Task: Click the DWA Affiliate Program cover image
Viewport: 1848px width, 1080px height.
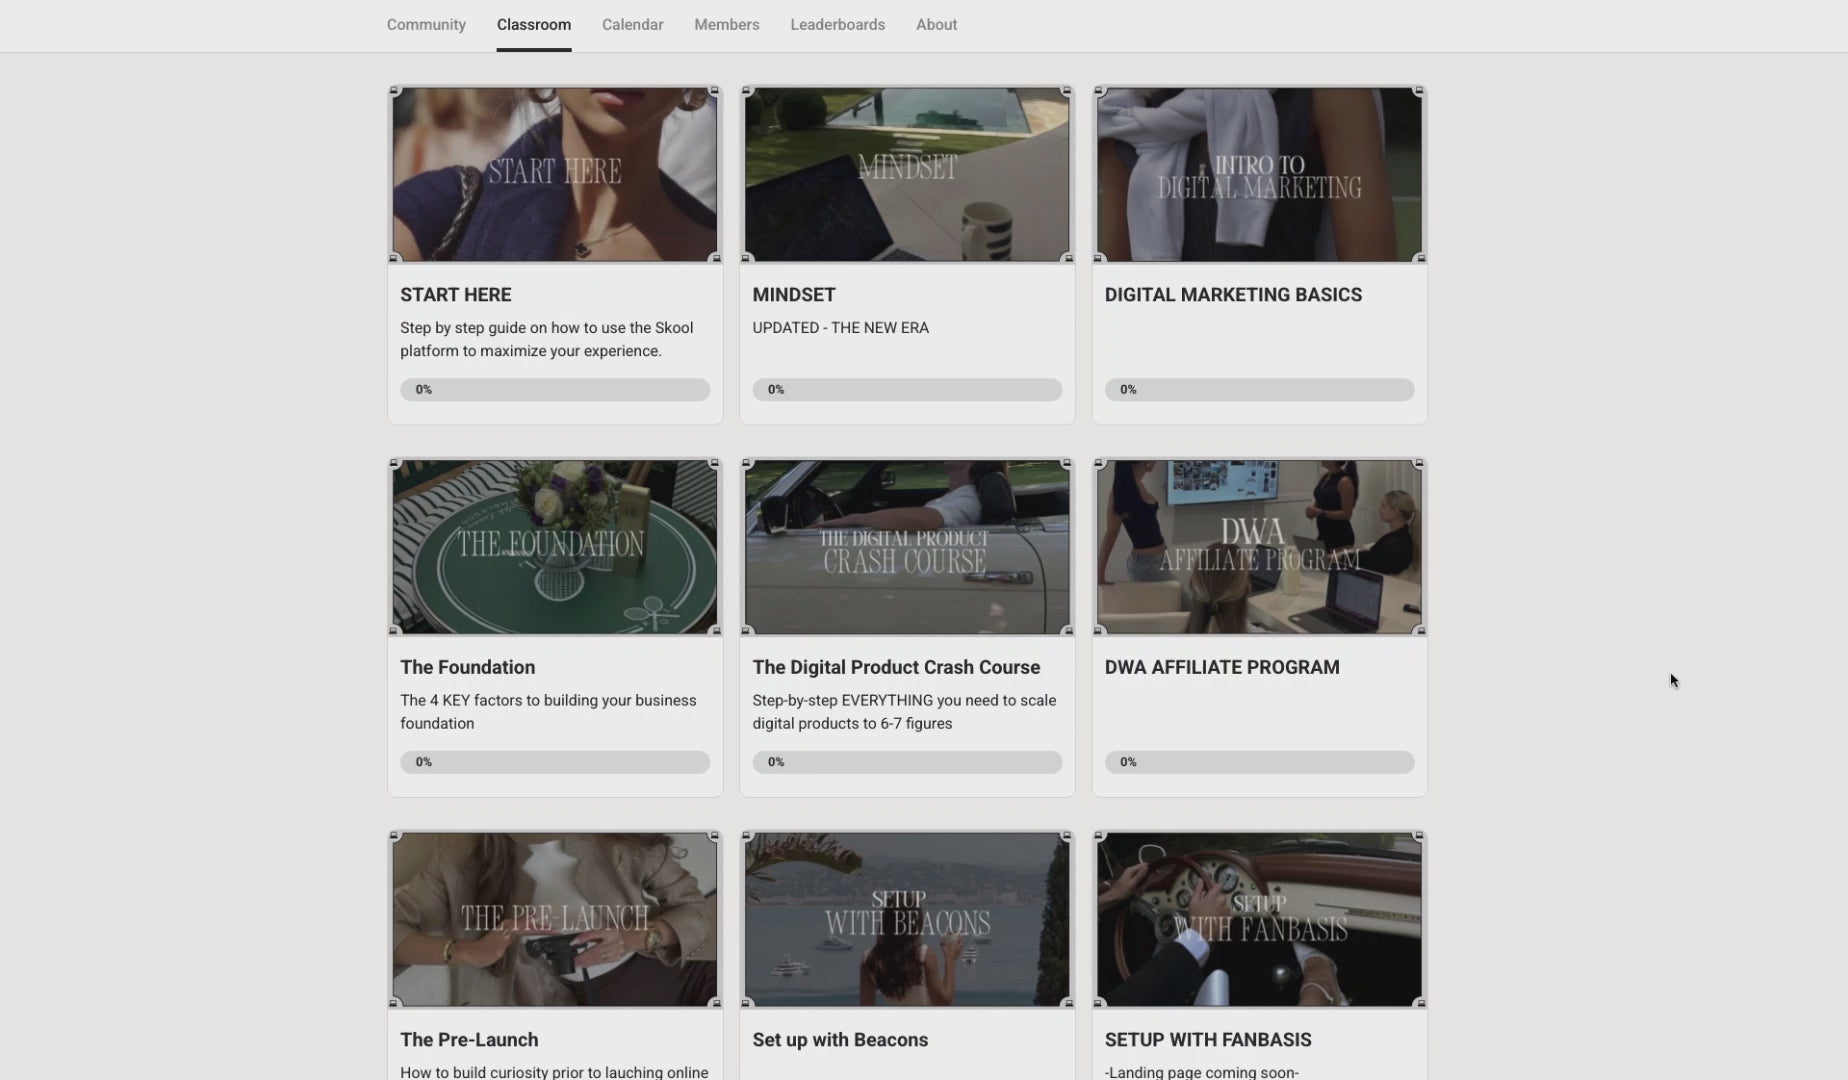Action: (x=1258, y=547)
